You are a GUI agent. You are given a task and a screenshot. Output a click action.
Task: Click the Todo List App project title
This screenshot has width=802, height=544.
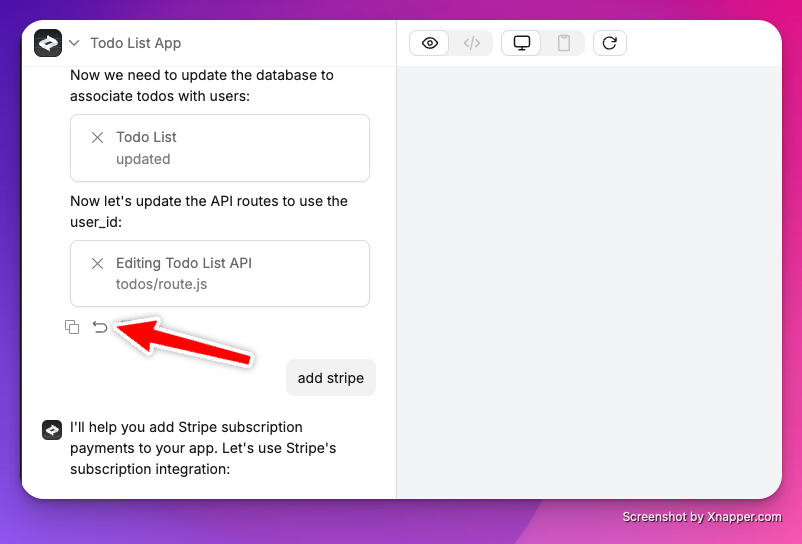(x=136, y=43)
